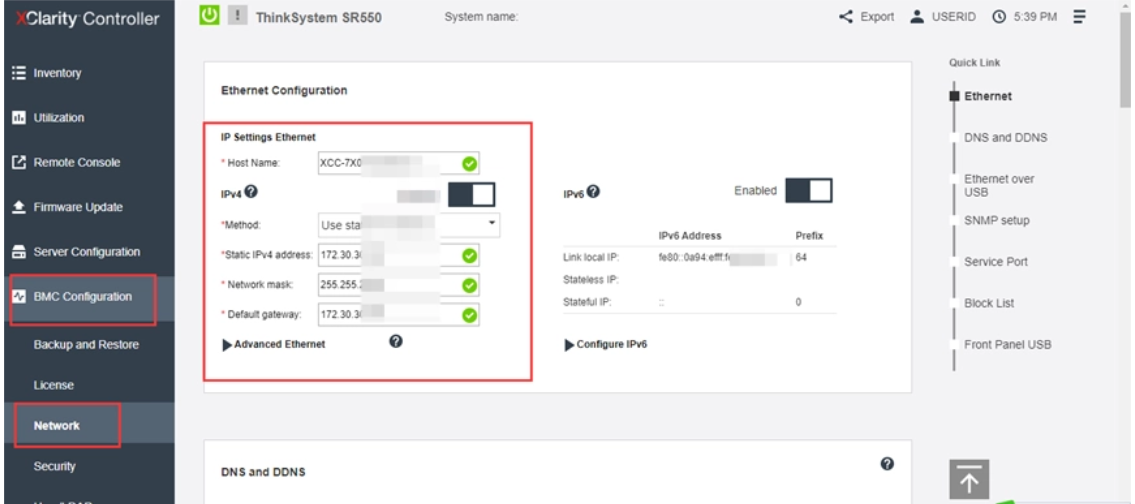Viewport: 1135px width, 504px height.
Task: Jump to Front Panel USB quick link
Action: (1007, 345)
